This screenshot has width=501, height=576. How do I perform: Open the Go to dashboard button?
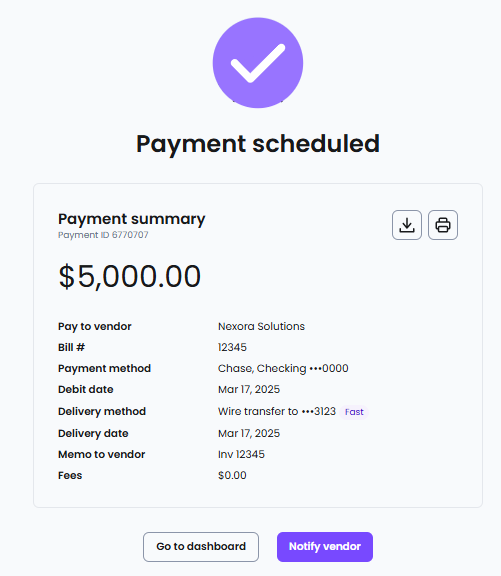[x=201, y=547]
